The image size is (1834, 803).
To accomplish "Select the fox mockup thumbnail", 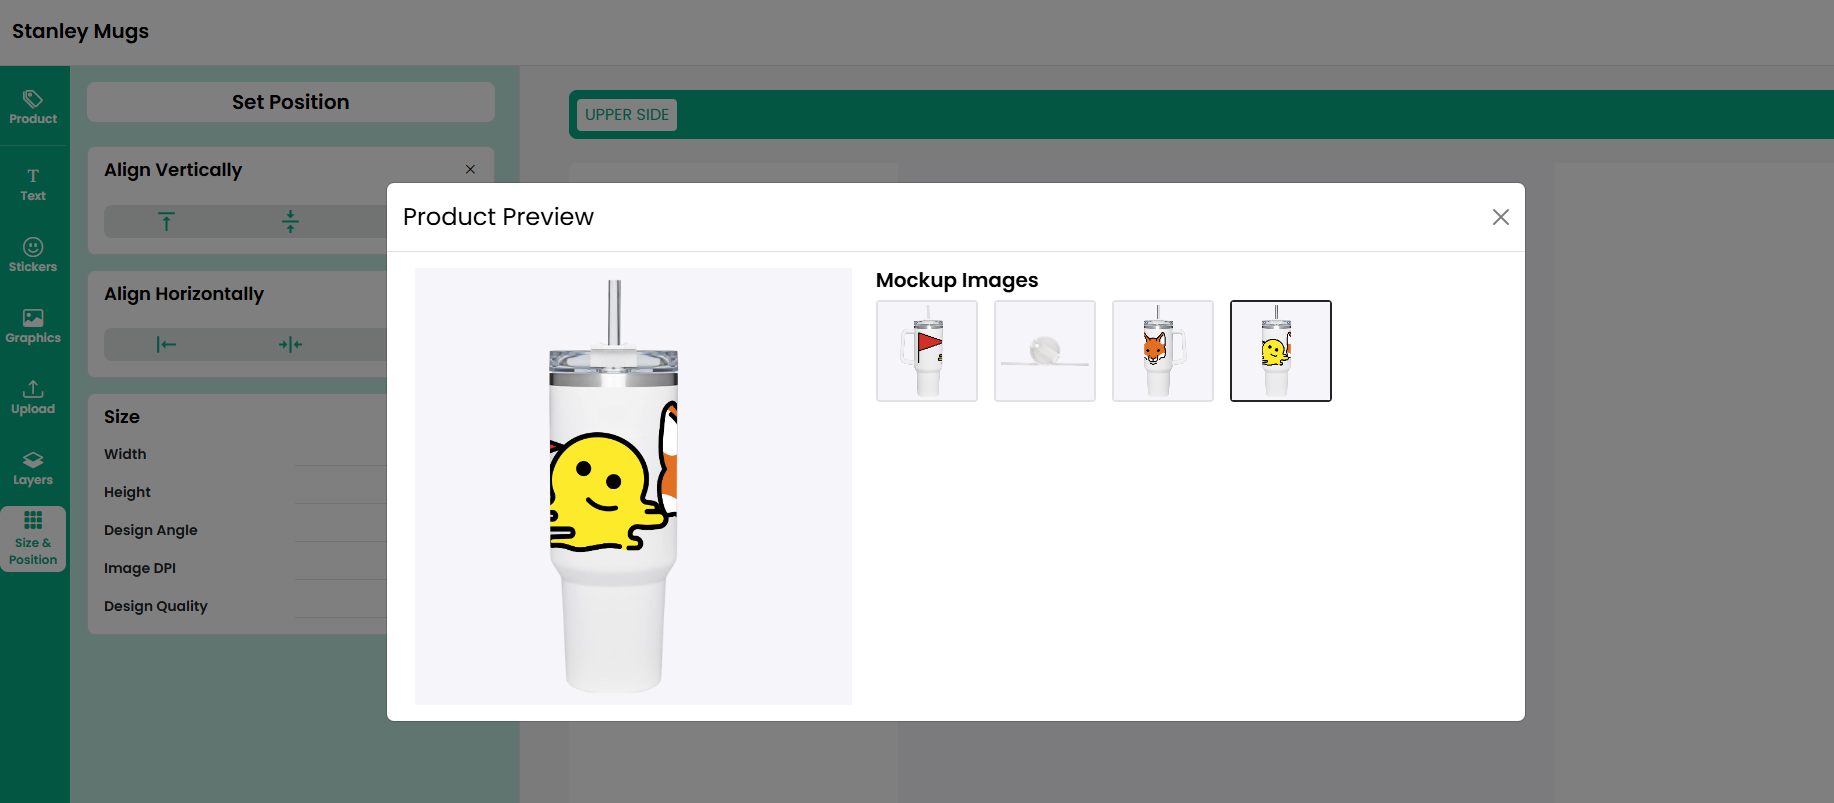I will coord(1163,351).
